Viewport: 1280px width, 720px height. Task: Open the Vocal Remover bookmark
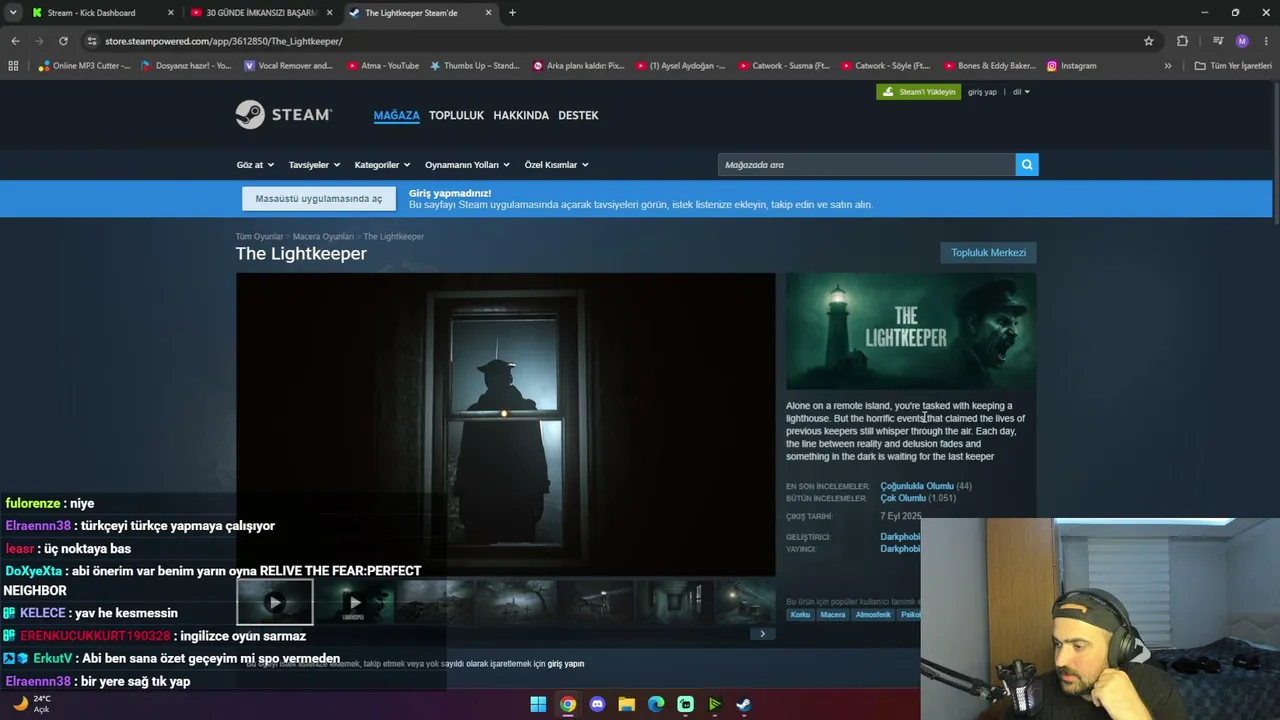coord(289,66)
